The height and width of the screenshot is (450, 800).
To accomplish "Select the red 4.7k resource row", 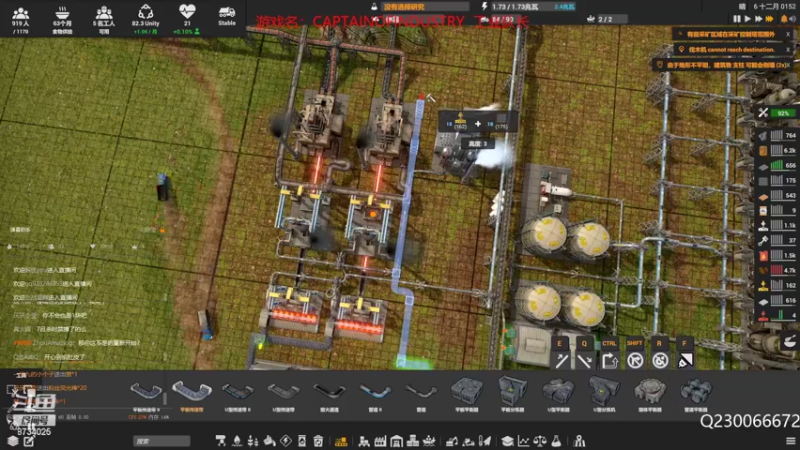I will 777,270.
